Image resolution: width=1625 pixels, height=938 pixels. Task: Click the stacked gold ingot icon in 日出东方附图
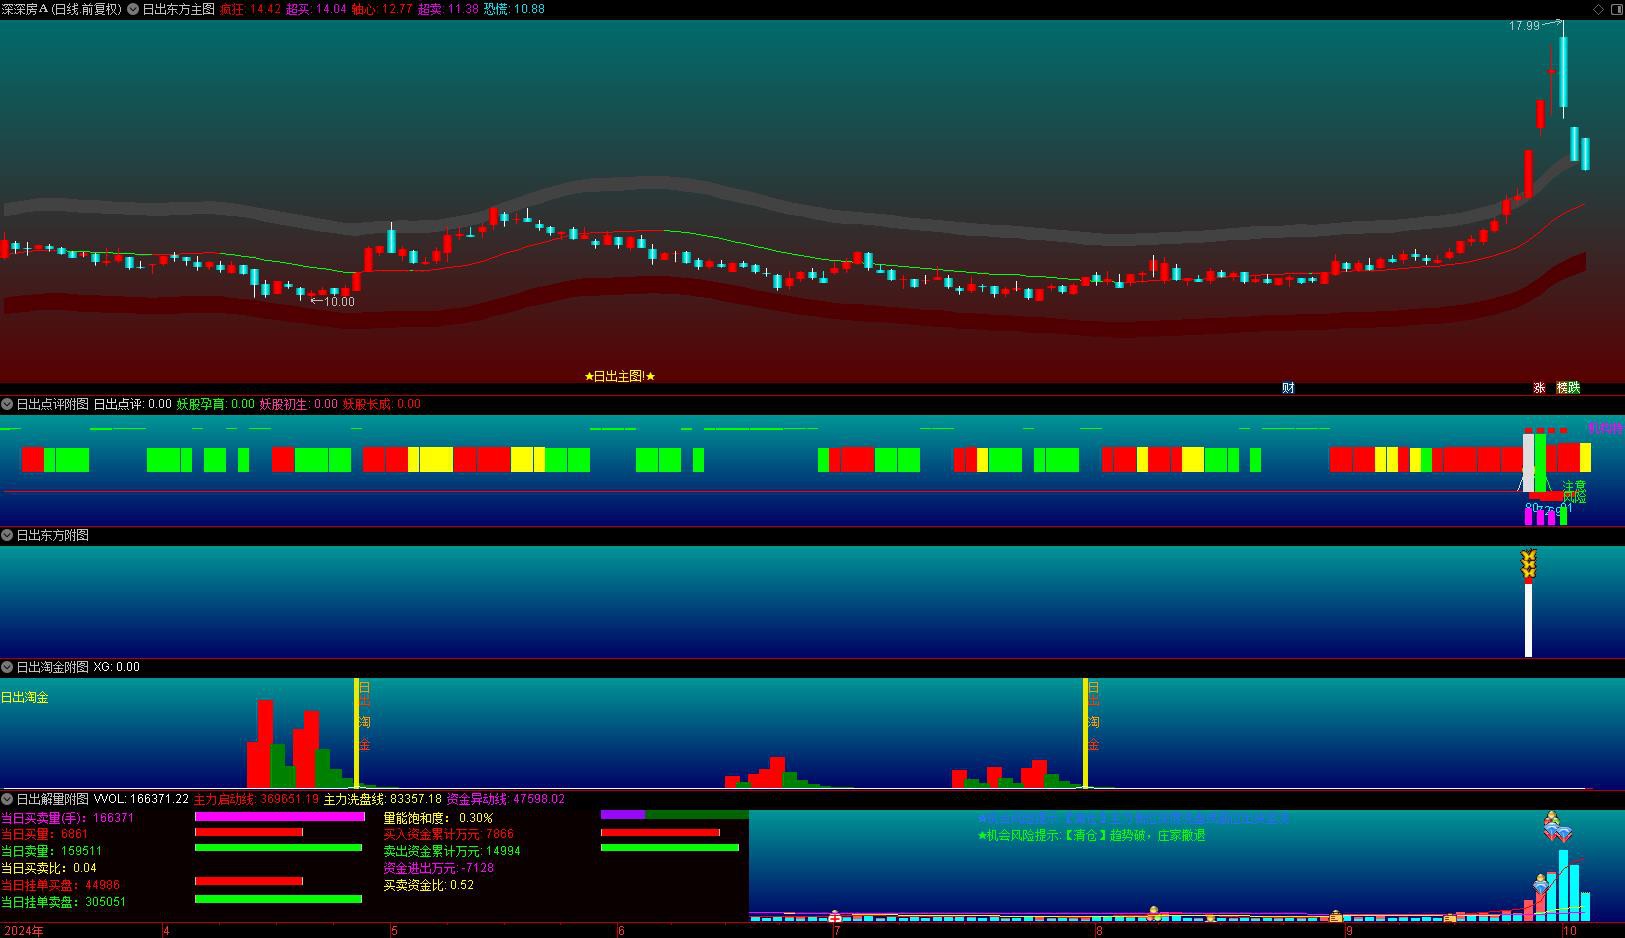(x=1528, y=564)
